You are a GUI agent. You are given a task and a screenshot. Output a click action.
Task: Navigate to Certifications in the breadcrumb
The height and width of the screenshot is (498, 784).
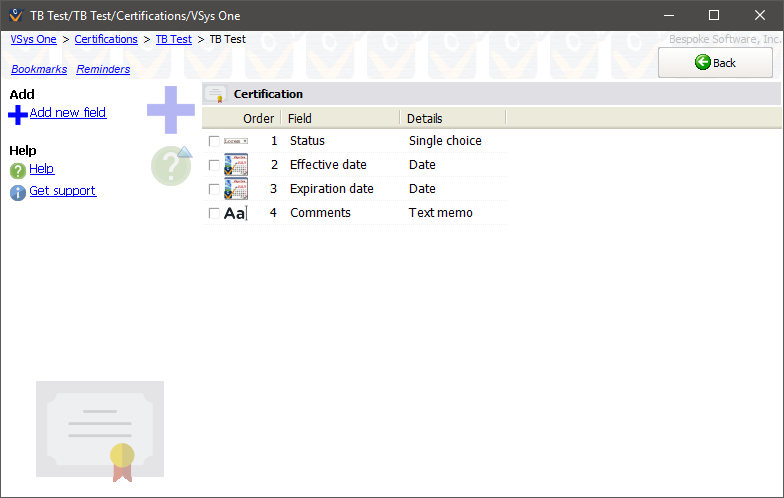coord(106,39)
